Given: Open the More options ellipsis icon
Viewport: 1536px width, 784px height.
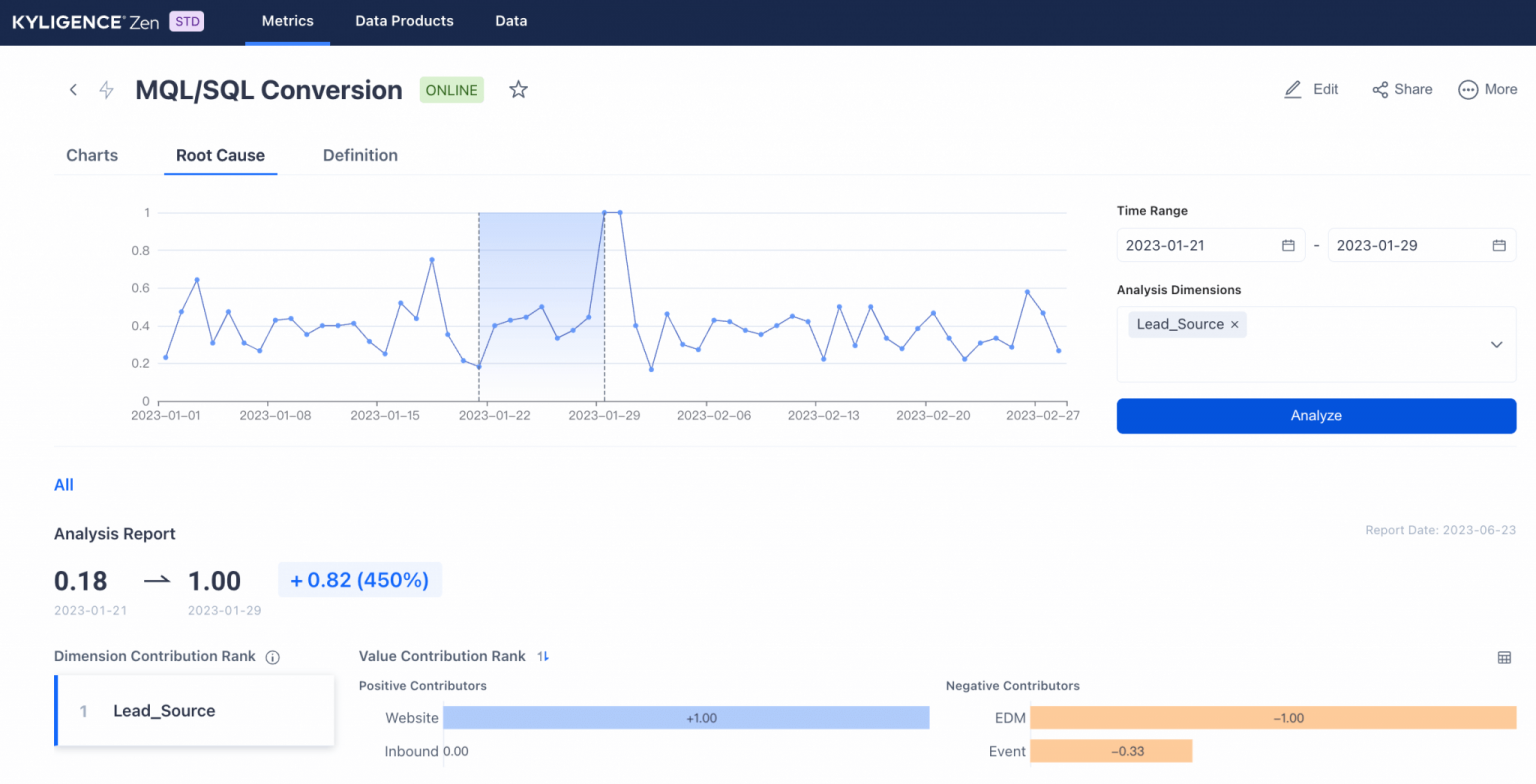Looking at the screenshot, I should pyautogui.click(x=1466, y=89).
